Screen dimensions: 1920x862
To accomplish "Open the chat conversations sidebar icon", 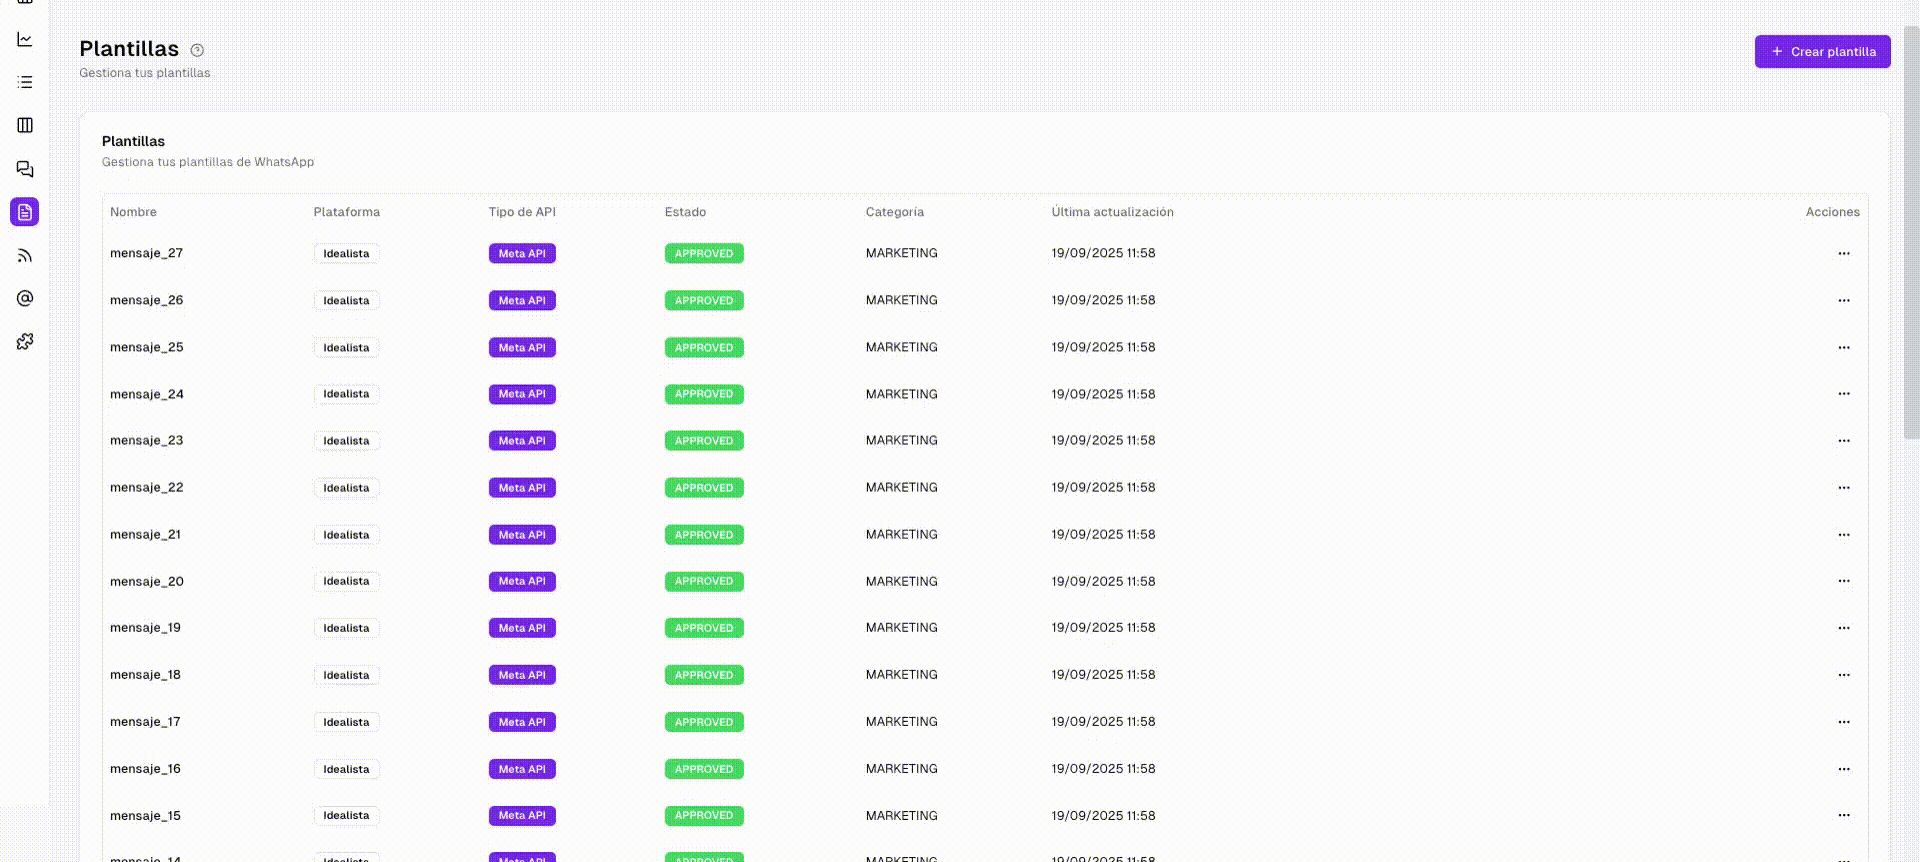I will coord(25,169).
